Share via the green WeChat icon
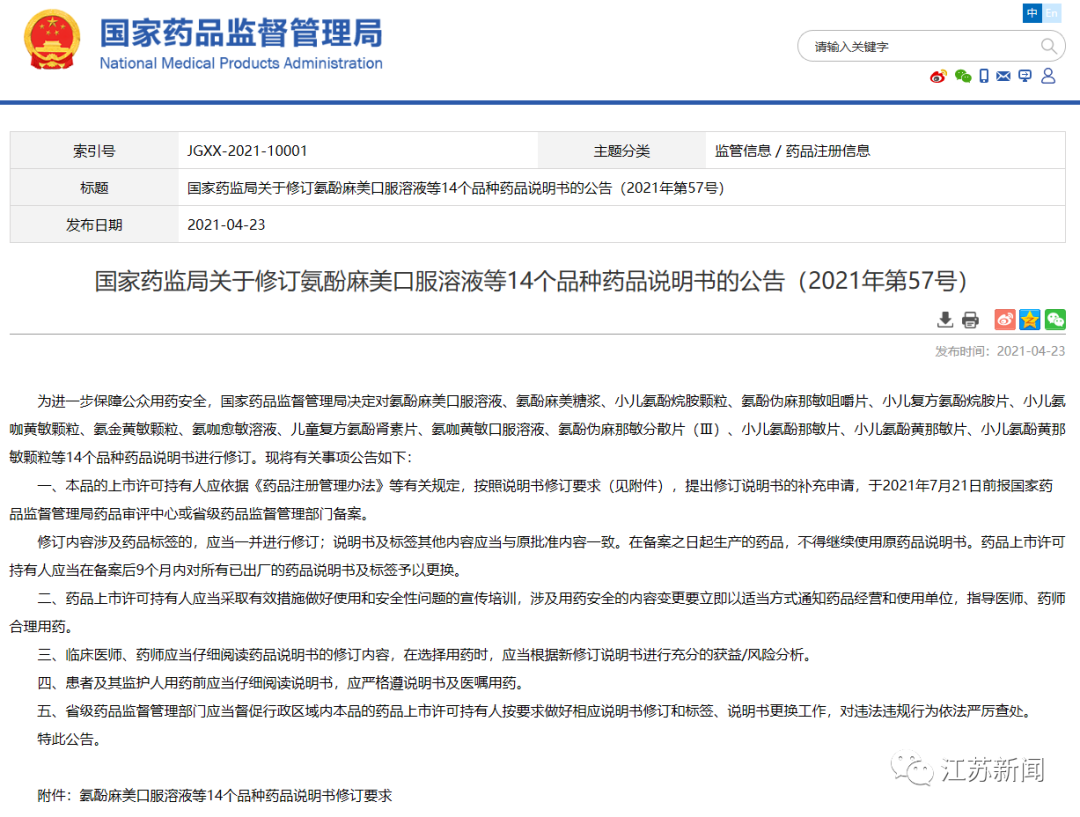 click(x=1054, y=319)
